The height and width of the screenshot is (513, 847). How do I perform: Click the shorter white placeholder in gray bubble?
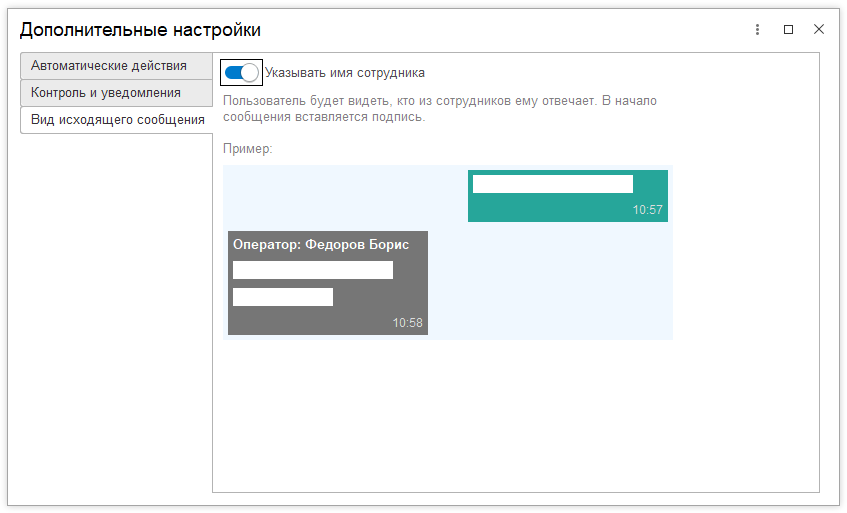tap(282, 297)
